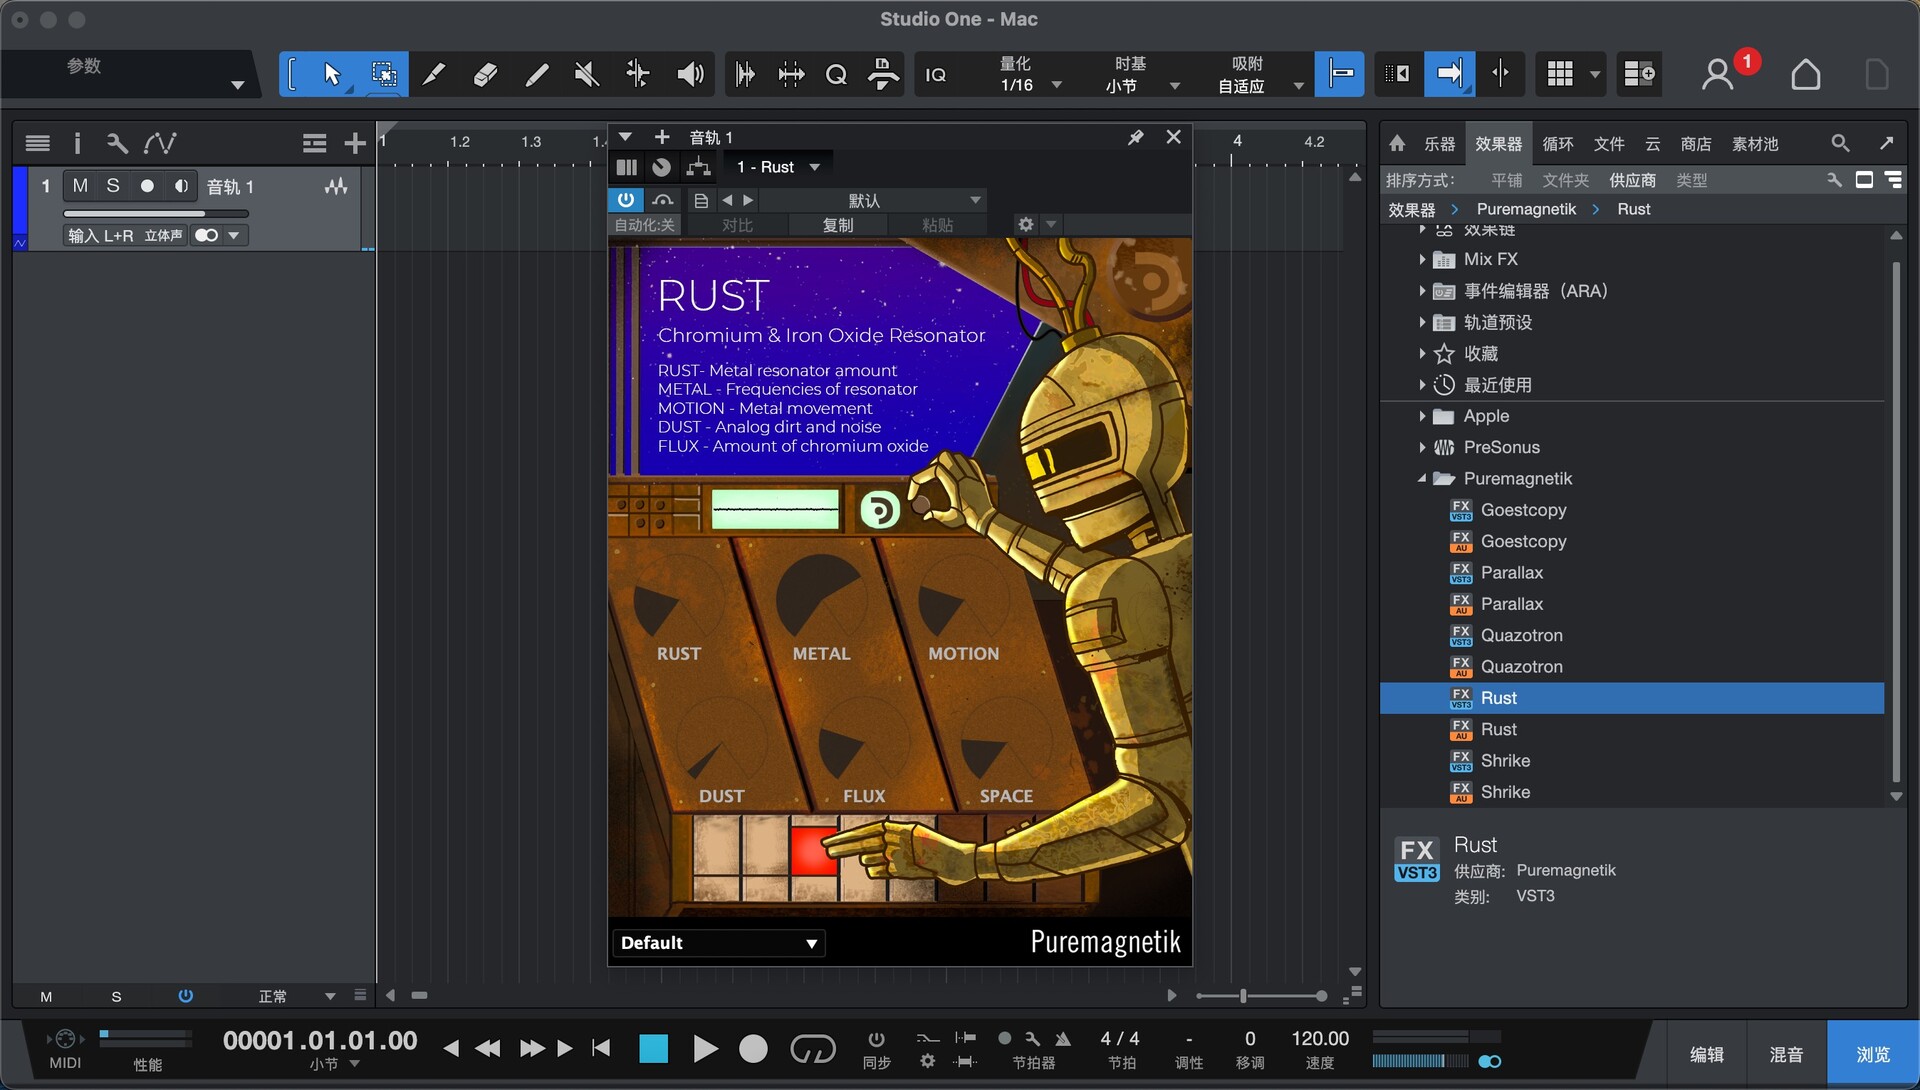
Task: Open the 1 - Rust insert dropdown
Action: (778, 167)
